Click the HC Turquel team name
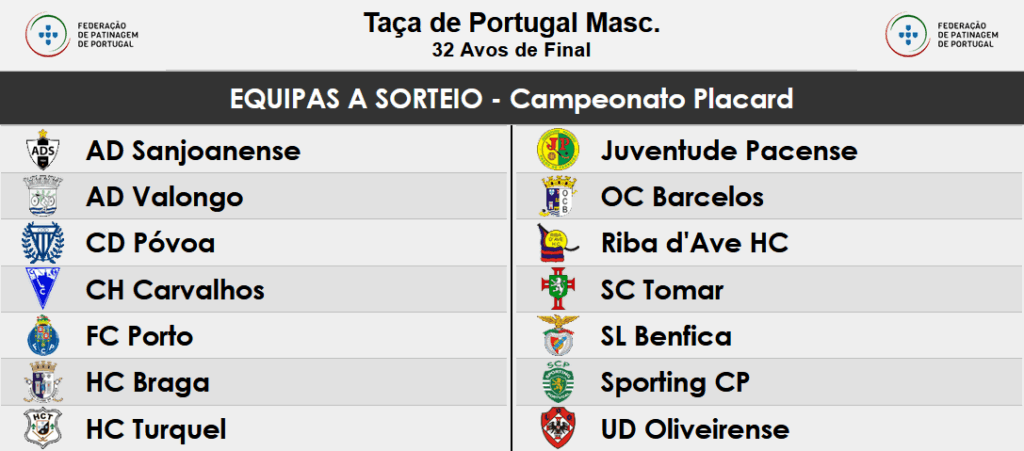Image resolution: width=1024 pixels, height=451 pixels. click(x=156, y=430)
